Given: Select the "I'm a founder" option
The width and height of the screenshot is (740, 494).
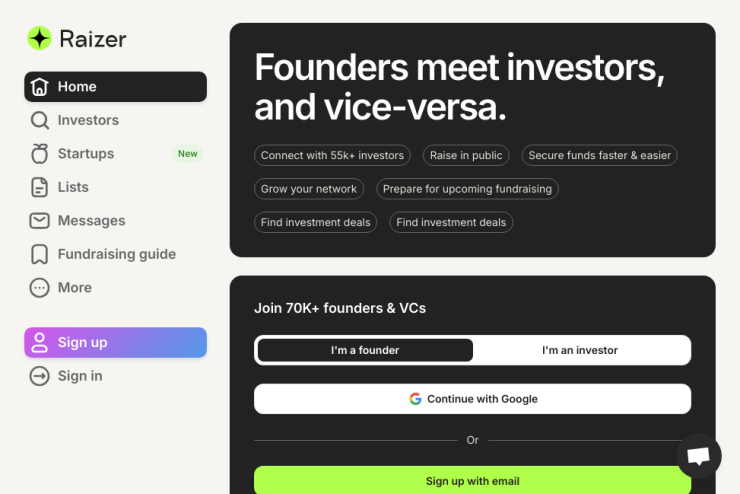Looking at the screenshot, I should (x=365, y=350).
